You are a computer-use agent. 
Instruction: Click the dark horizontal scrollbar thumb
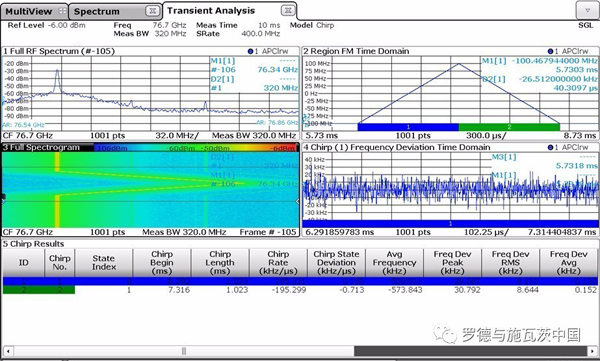tap(471, 351)
